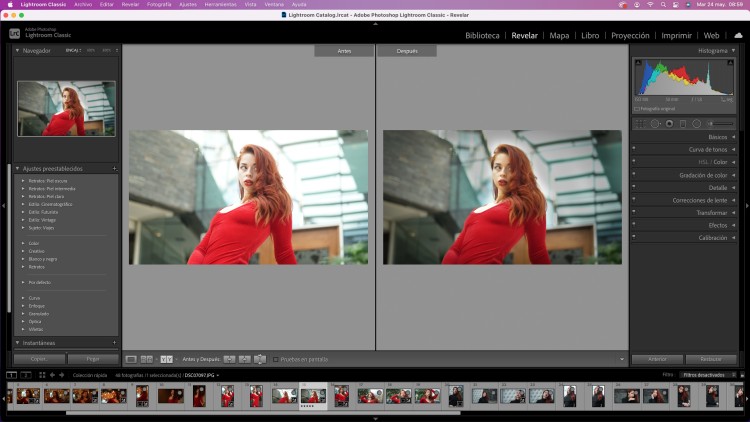Expand the Correcciones de lente panel
The height and width of the screenshot is (422, 750).
[x=733, y=200]
